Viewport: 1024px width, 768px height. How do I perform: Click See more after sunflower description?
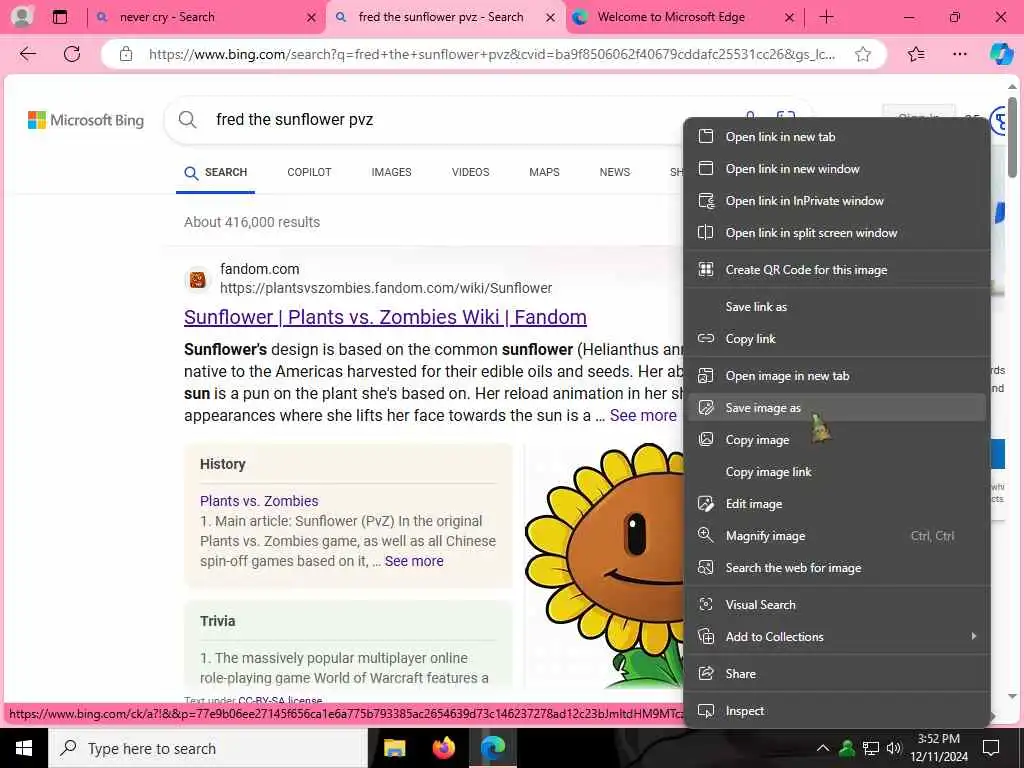[x=643, y=415]
